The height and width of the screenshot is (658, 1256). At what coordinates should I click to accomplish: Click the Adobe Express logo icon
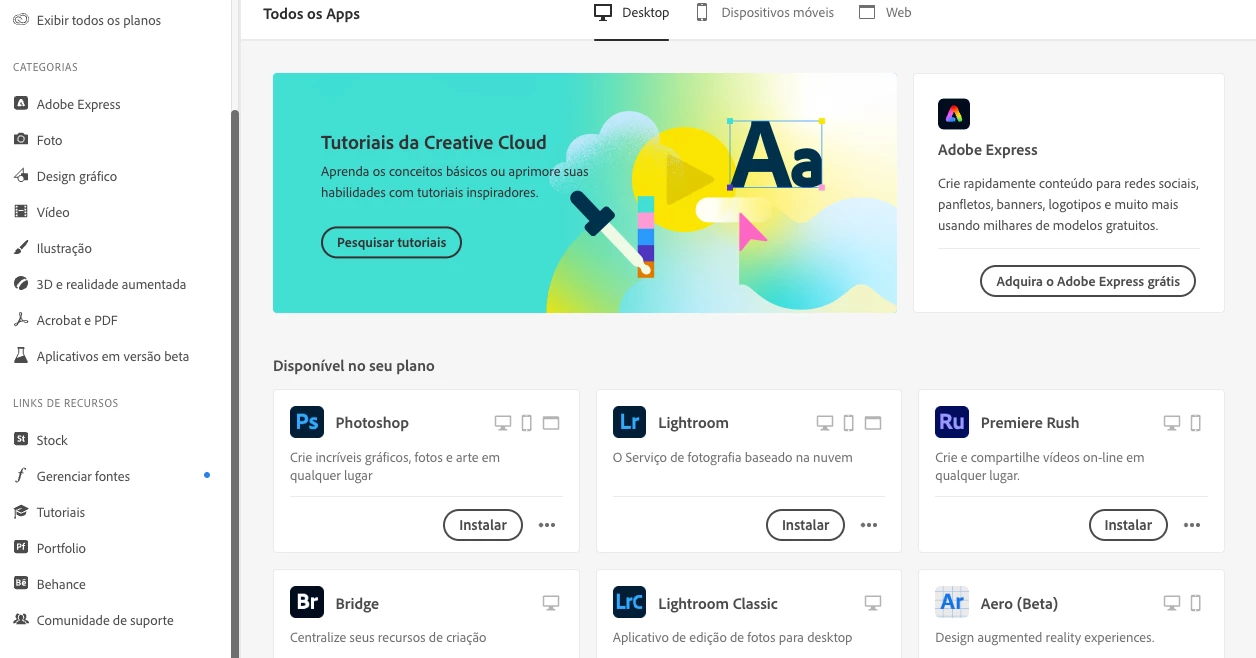point(954,114)
